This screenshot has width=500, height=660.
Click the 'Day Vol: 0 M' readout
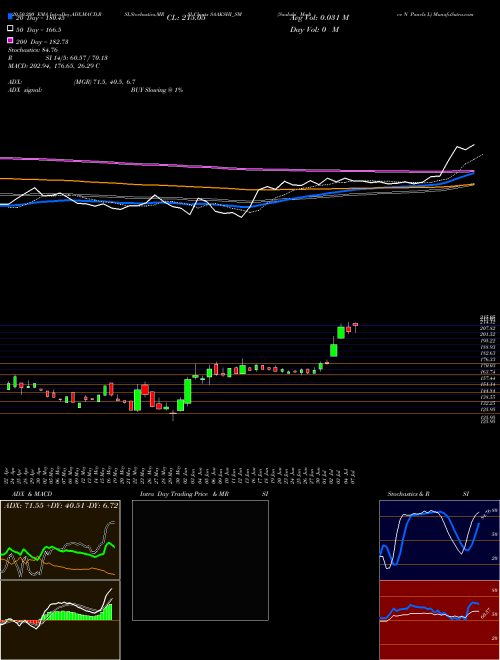coord(314,30)
